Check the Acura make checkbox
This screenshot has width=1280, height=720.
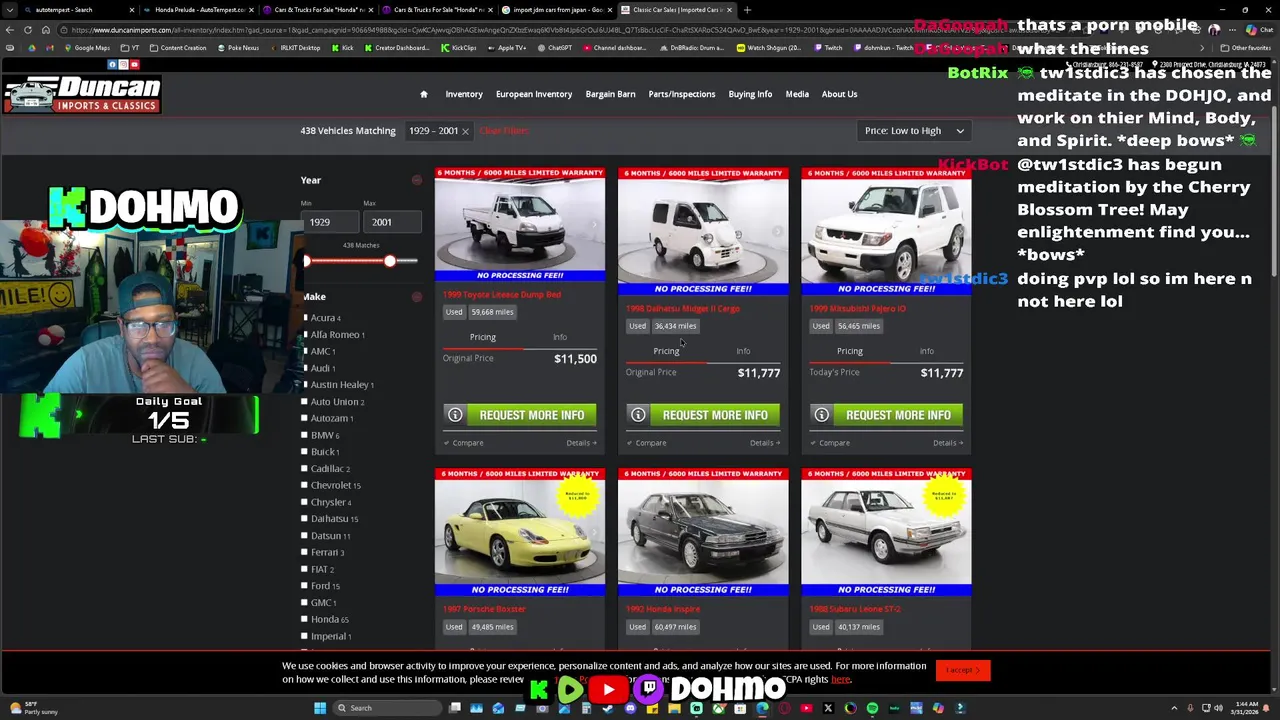pyautogui.click(x=305, y=318)
